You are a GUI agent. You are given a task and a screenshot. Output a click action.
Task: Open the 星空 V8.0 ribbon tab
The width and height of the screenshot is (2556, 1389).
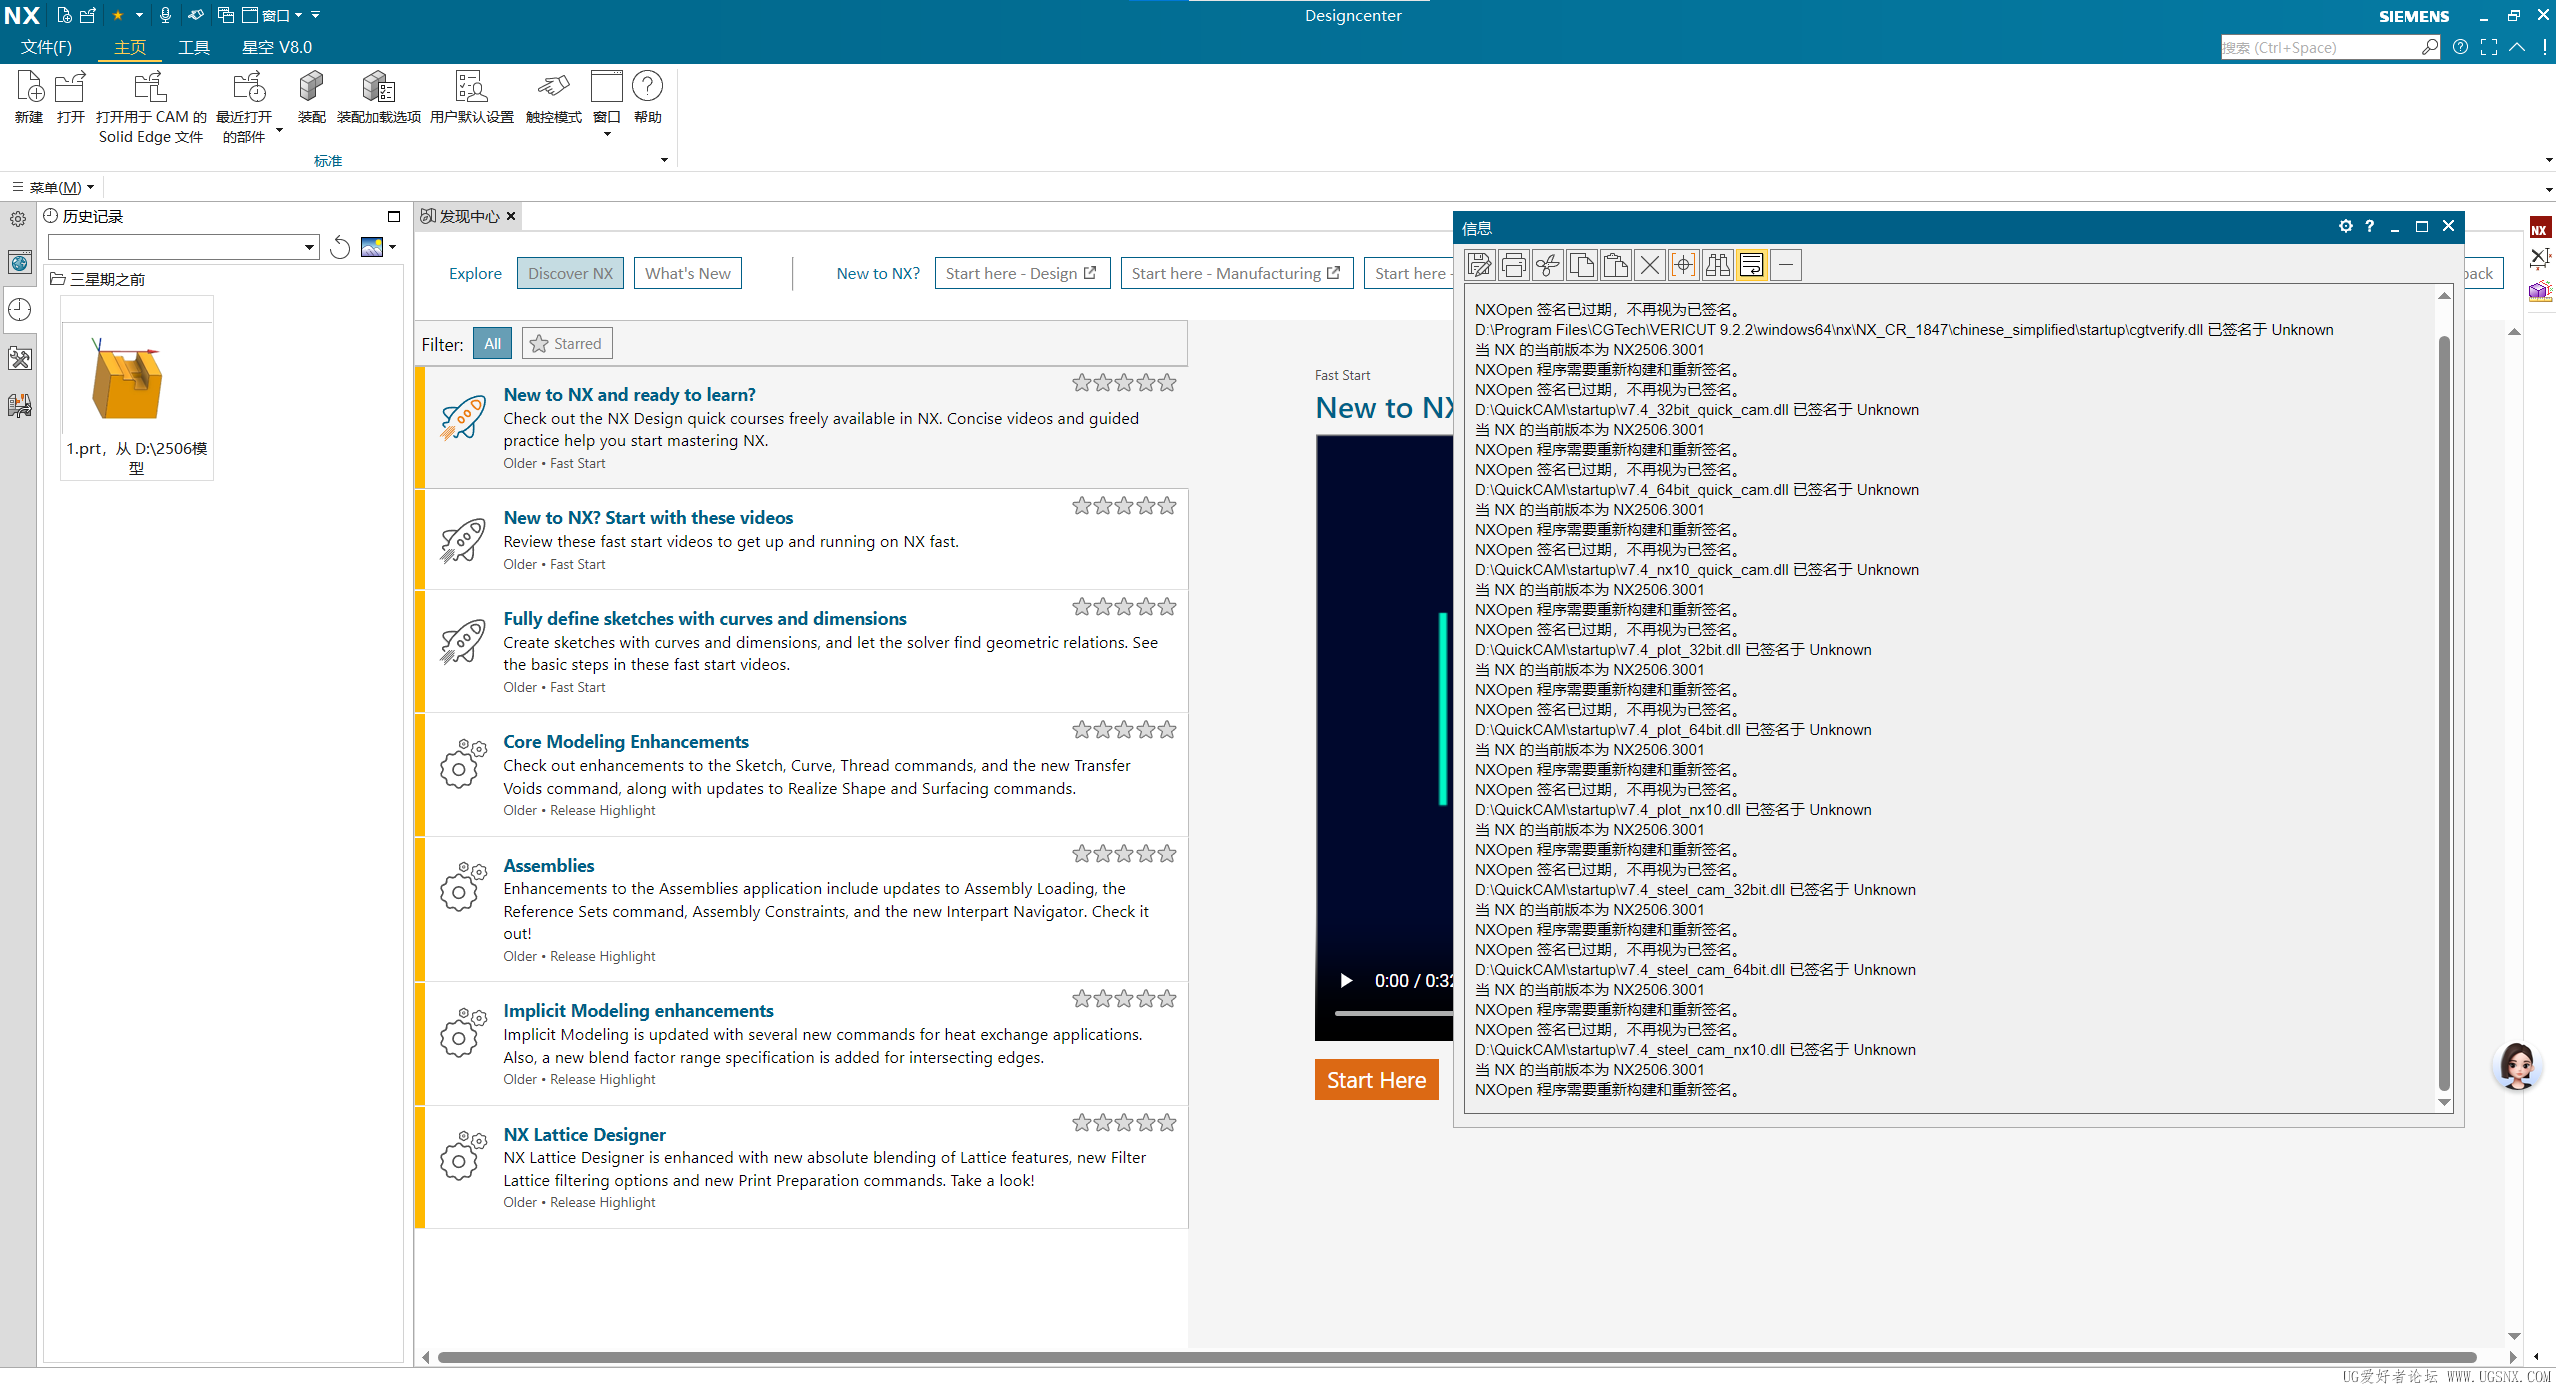pyautogui.click(x=277, y=47)
